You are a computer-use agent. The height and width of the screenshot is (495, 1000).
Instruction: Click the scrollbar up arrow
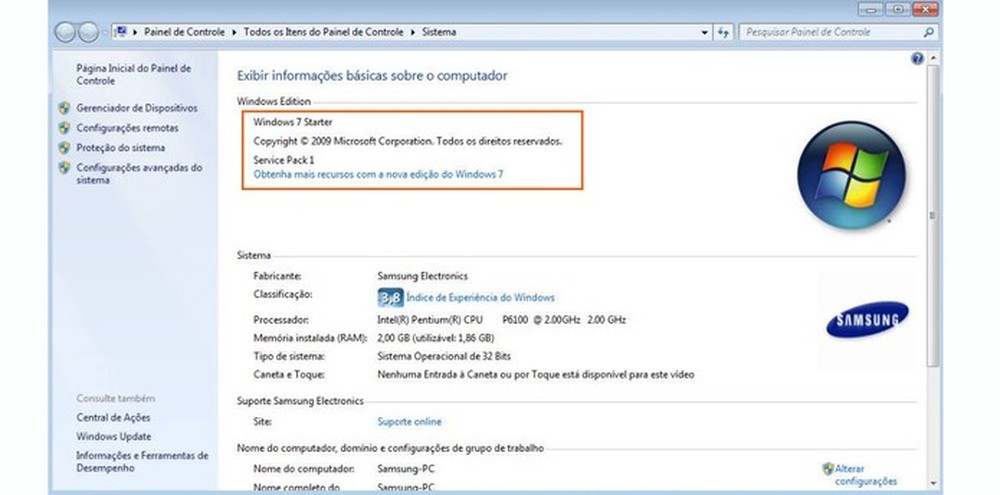pos(933,59)
